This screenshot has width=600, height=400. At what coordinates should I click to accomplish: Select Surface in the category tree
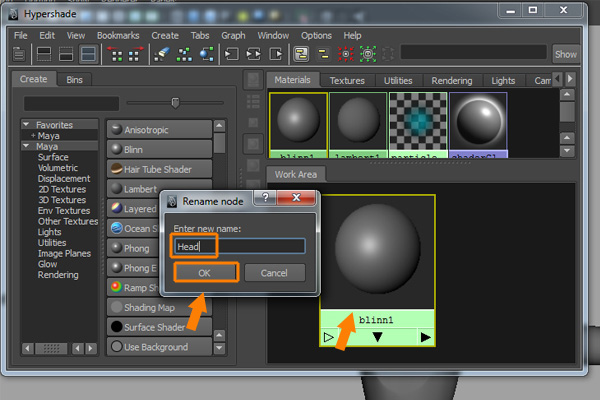(x=53, y=157)
